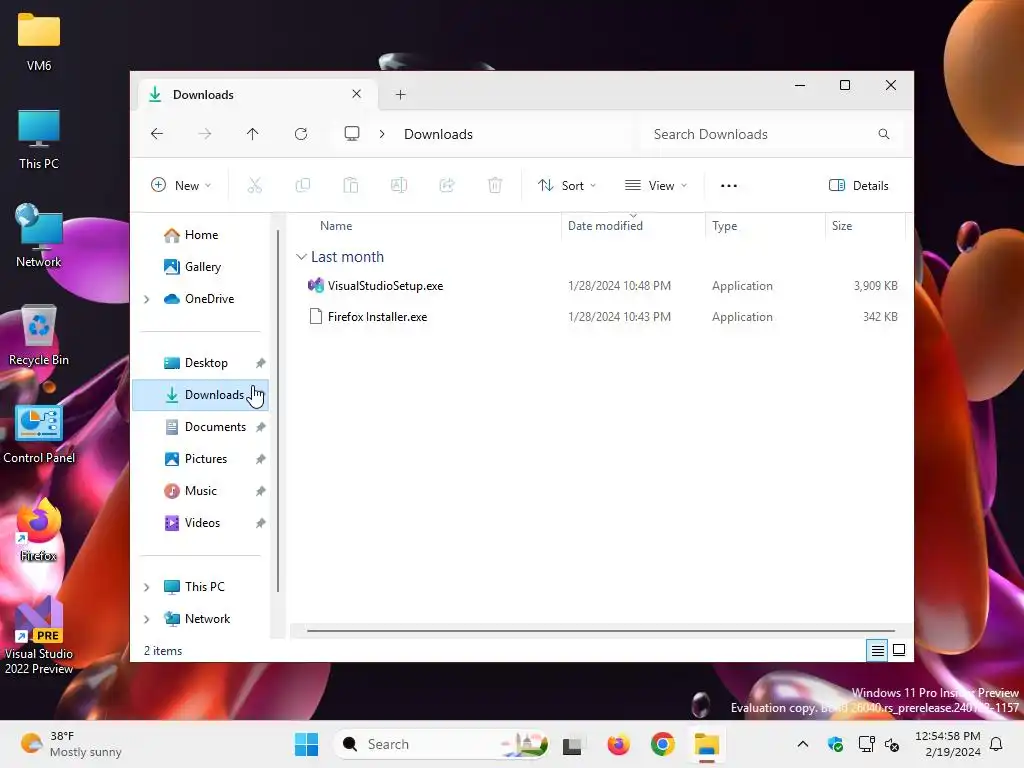Show hidden system tray icons
The image size is (1024, 768).
(803, 744)
